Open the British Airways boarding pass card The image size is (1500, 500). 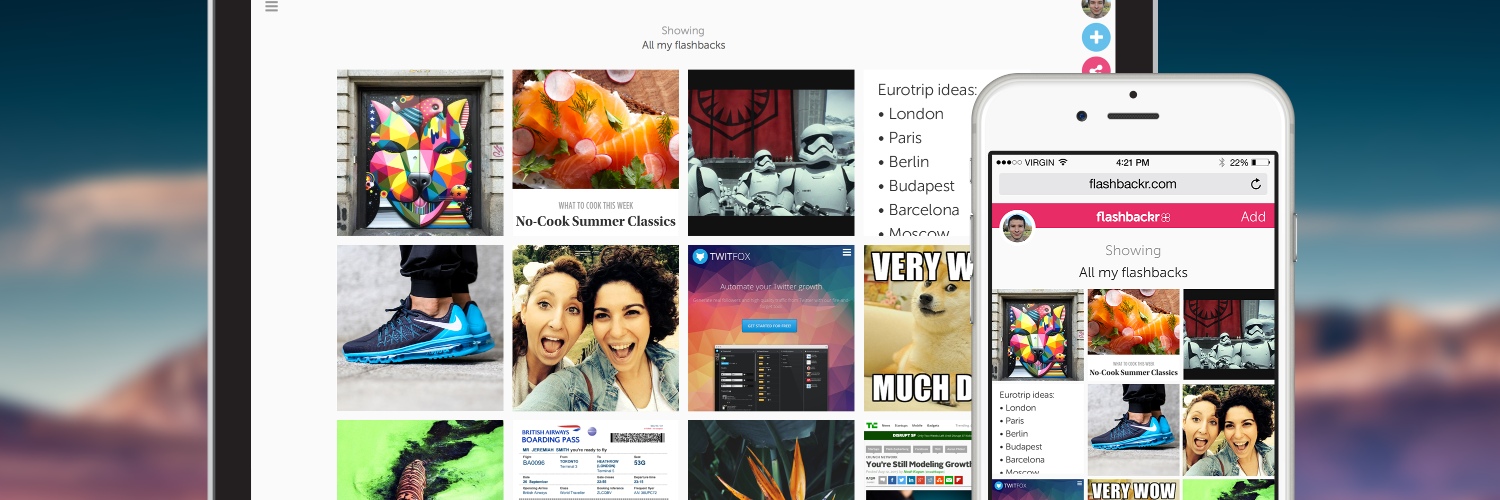596,460
